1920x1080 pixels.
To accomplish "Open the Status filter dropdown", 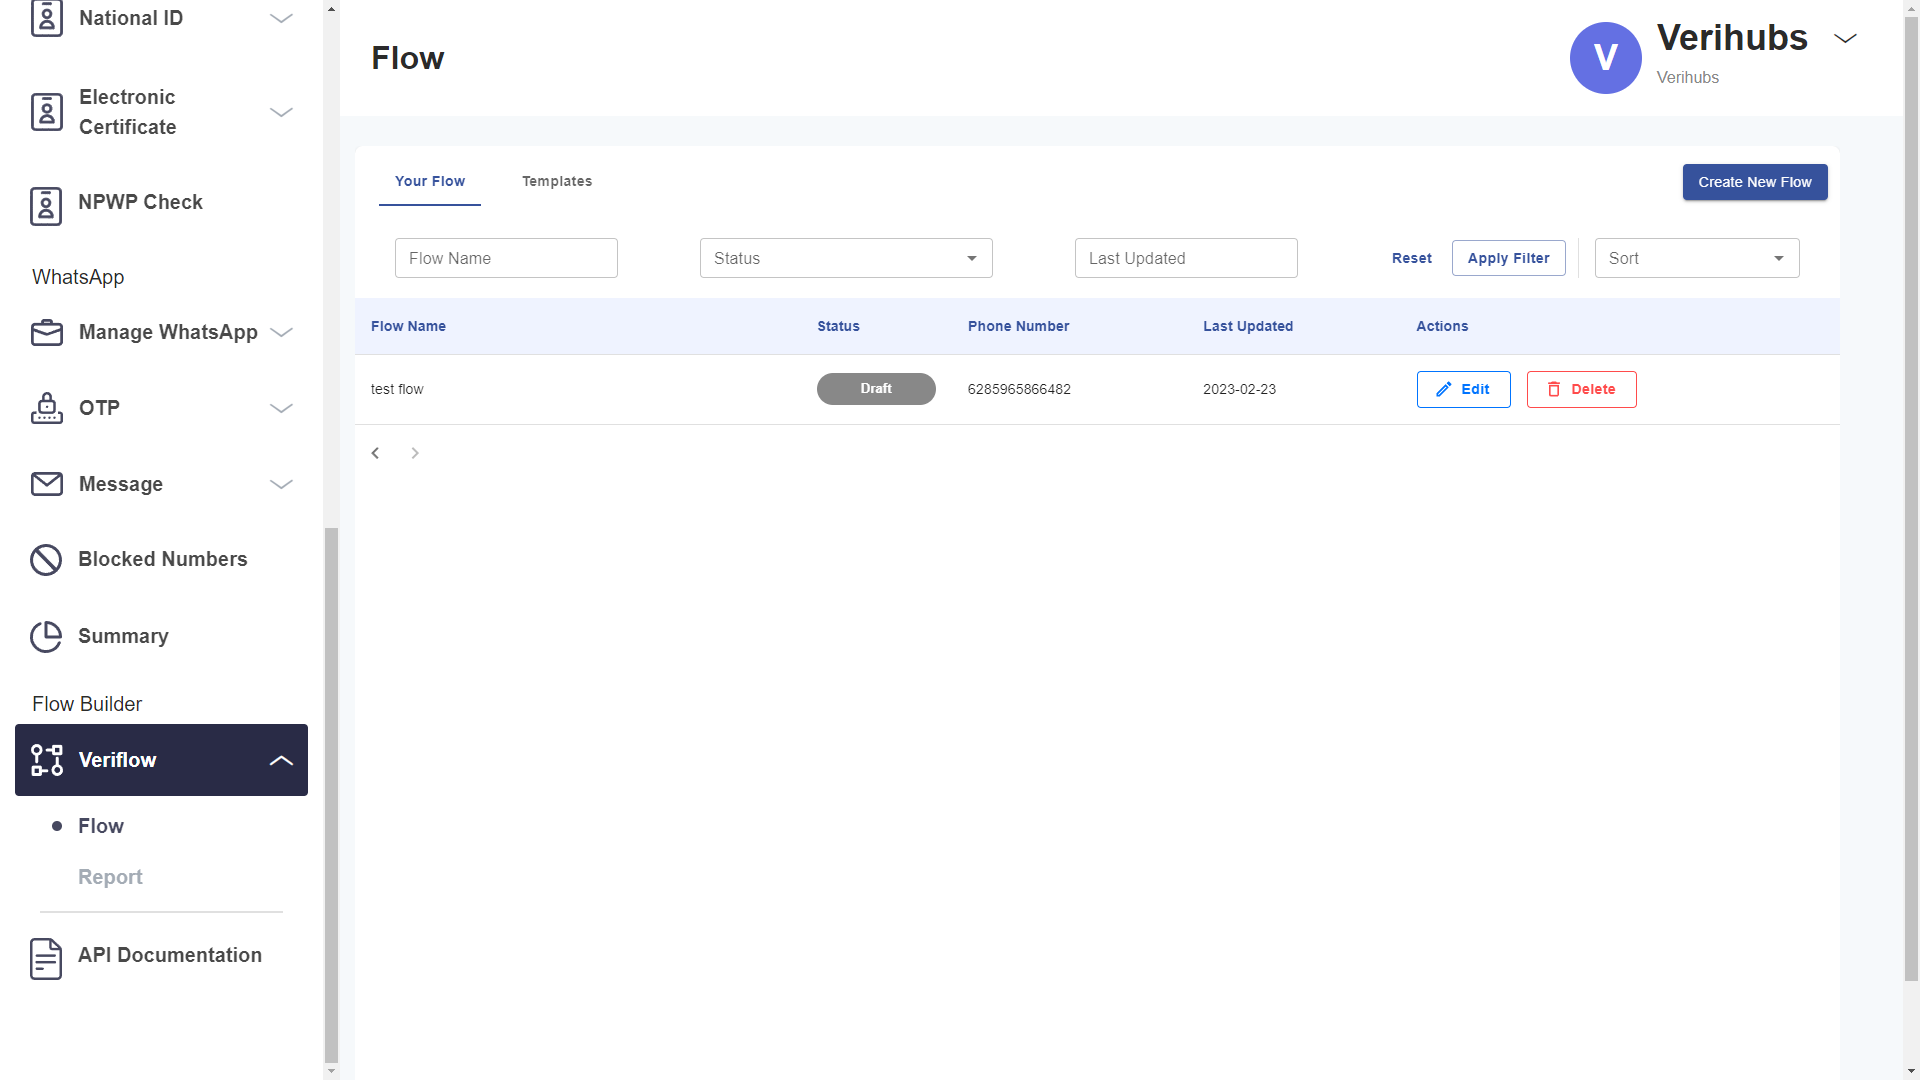I will (846, 258).
